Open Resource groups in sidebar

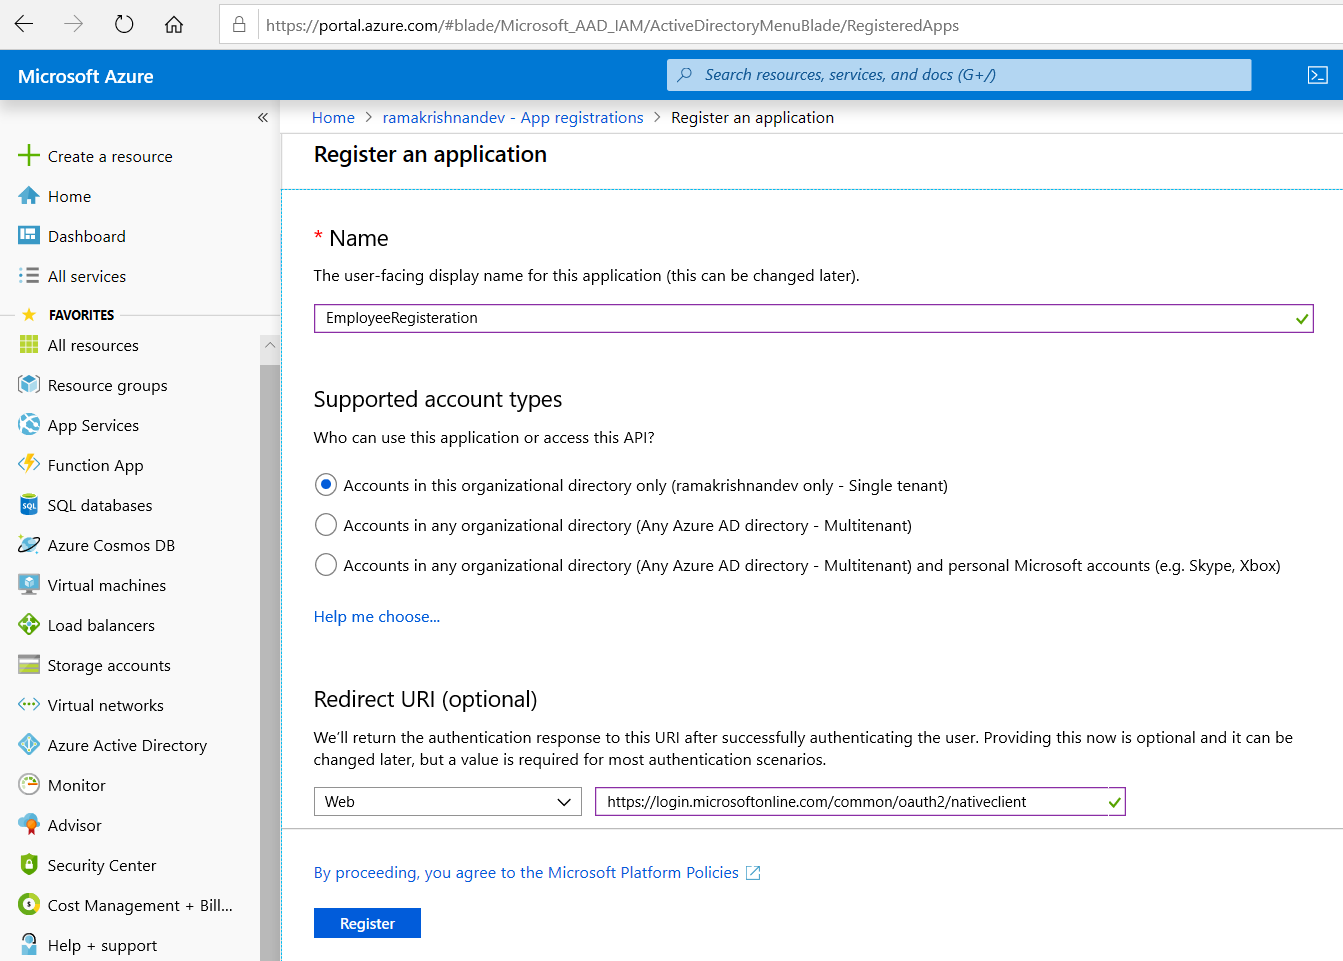(108, 386)
